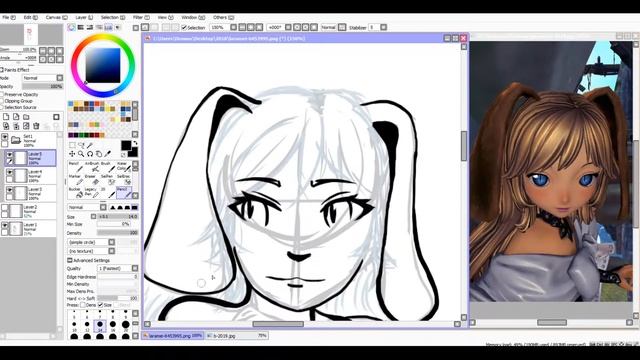The width and height of the screenshot is (640, 360).
Task: Open the Edit menu
Action: [31, 18]
